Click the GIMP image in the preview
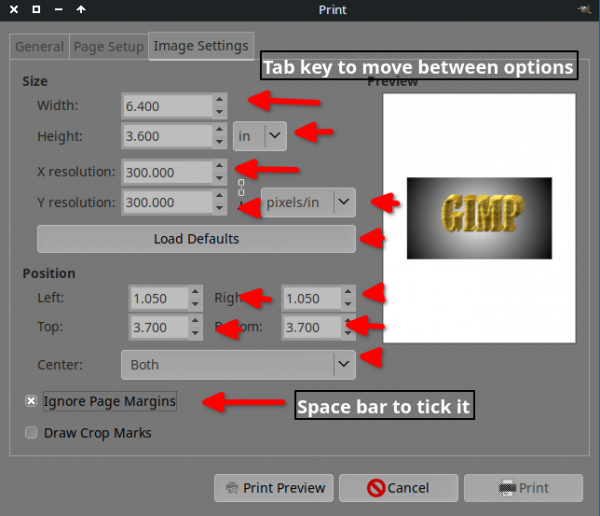This screenshot has width=600, height=516. click(479, 218)
